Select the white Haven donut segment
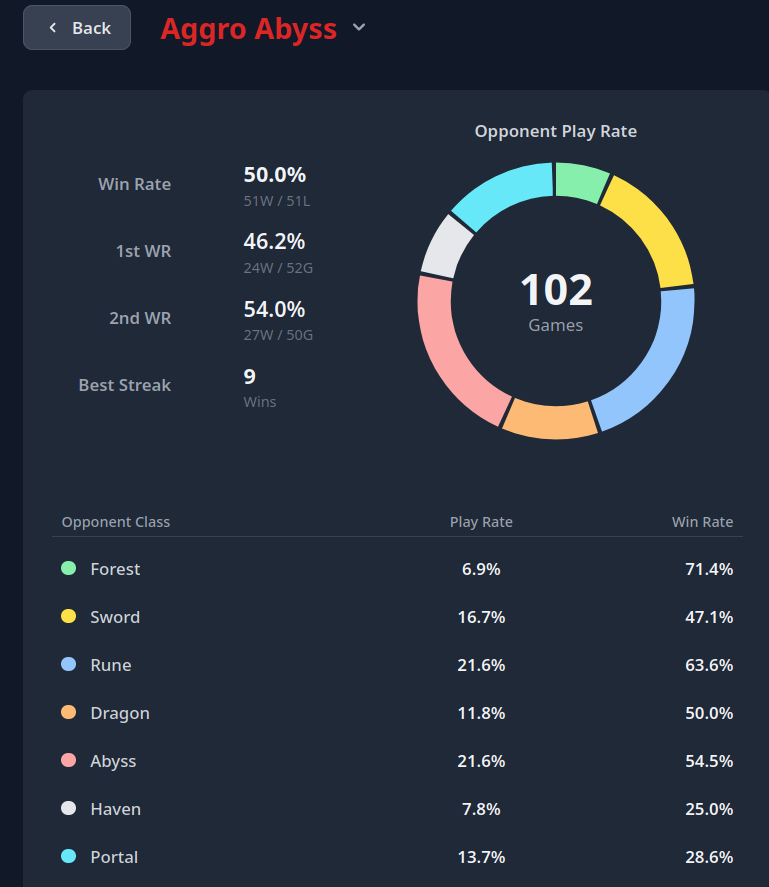769x887 pixels. click(x=445, y=247)
